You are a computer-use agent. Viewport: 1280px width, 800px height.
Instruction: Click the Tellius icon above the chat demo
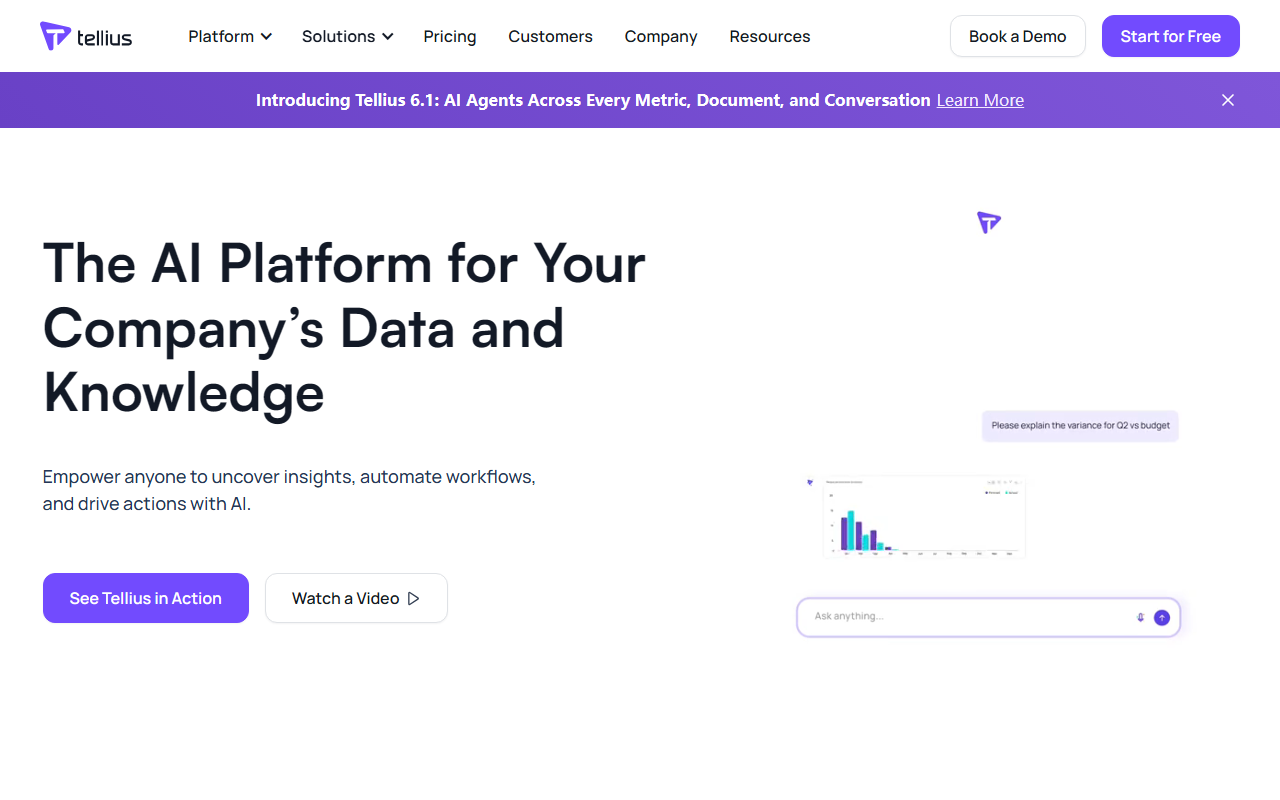[x=989, y=223]
